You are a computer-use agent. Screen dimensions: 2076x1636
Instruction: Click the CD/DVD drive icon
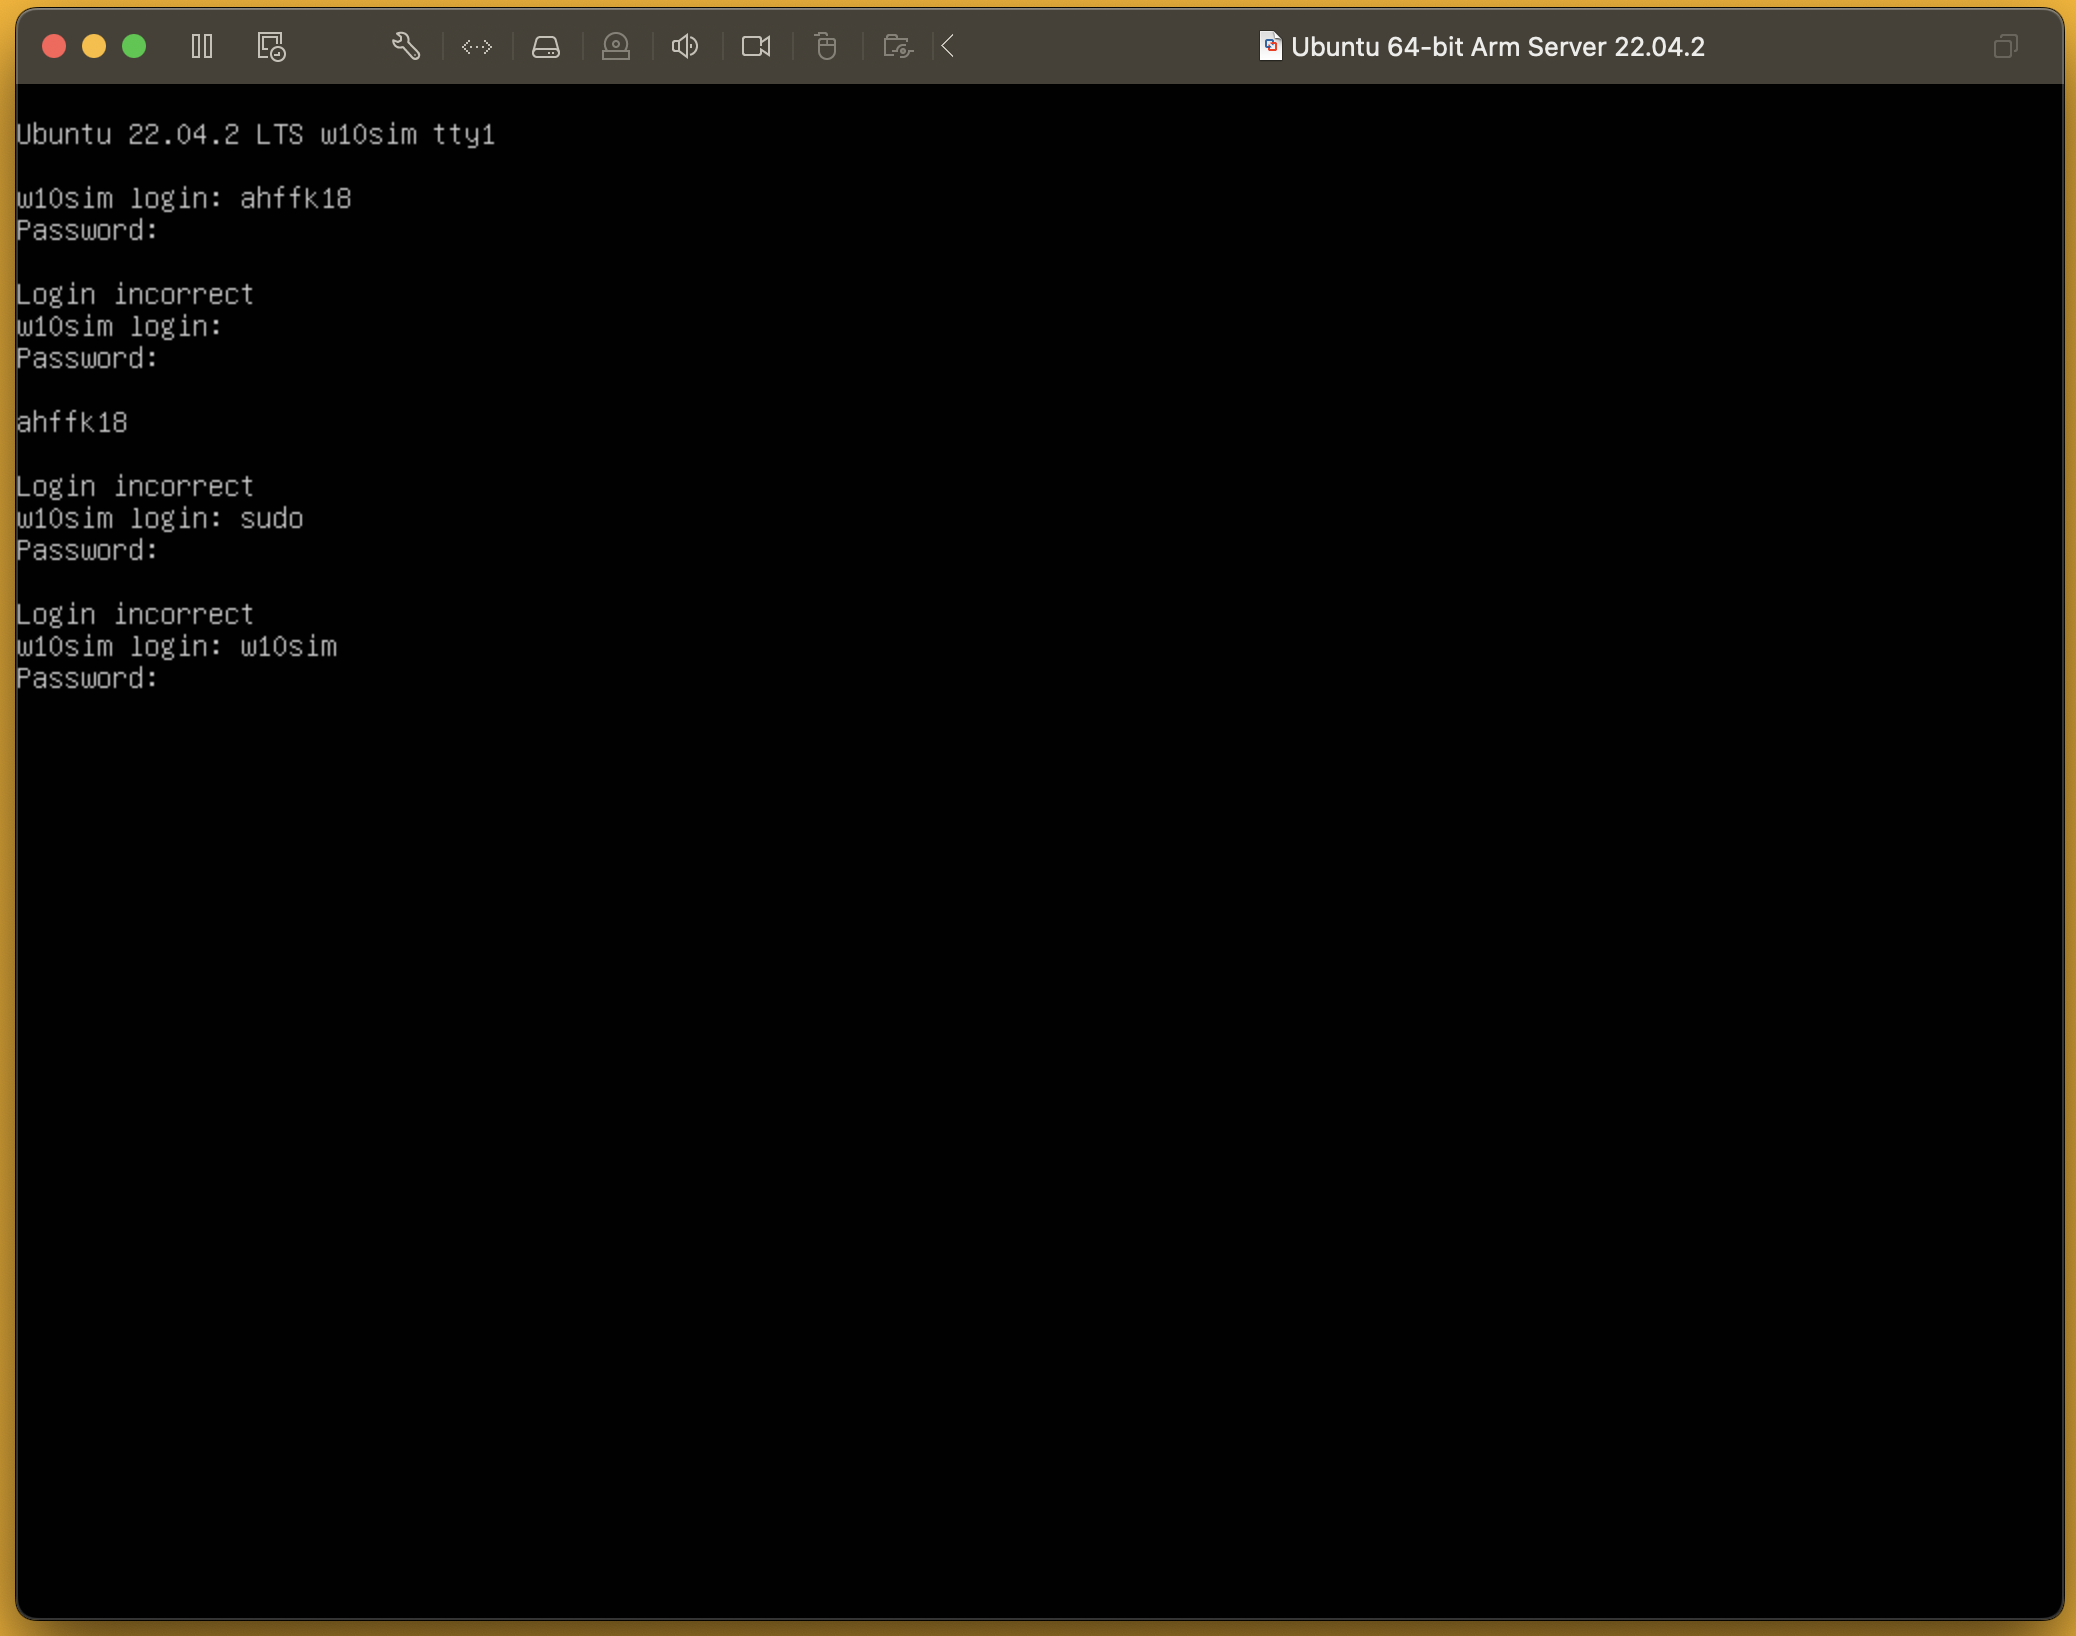click(x=616, y=46)
